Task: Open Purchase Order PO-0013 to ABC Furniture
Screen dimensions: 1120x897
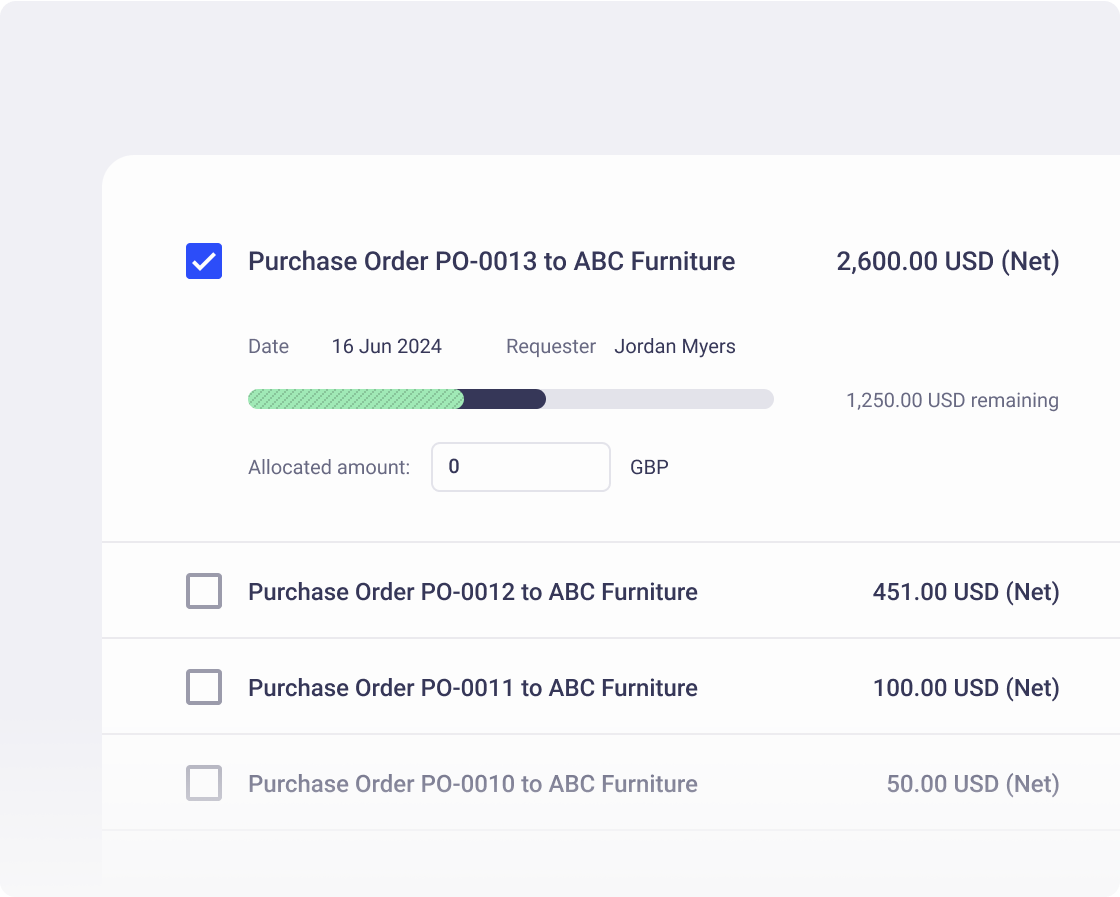Action: (491, 261)
